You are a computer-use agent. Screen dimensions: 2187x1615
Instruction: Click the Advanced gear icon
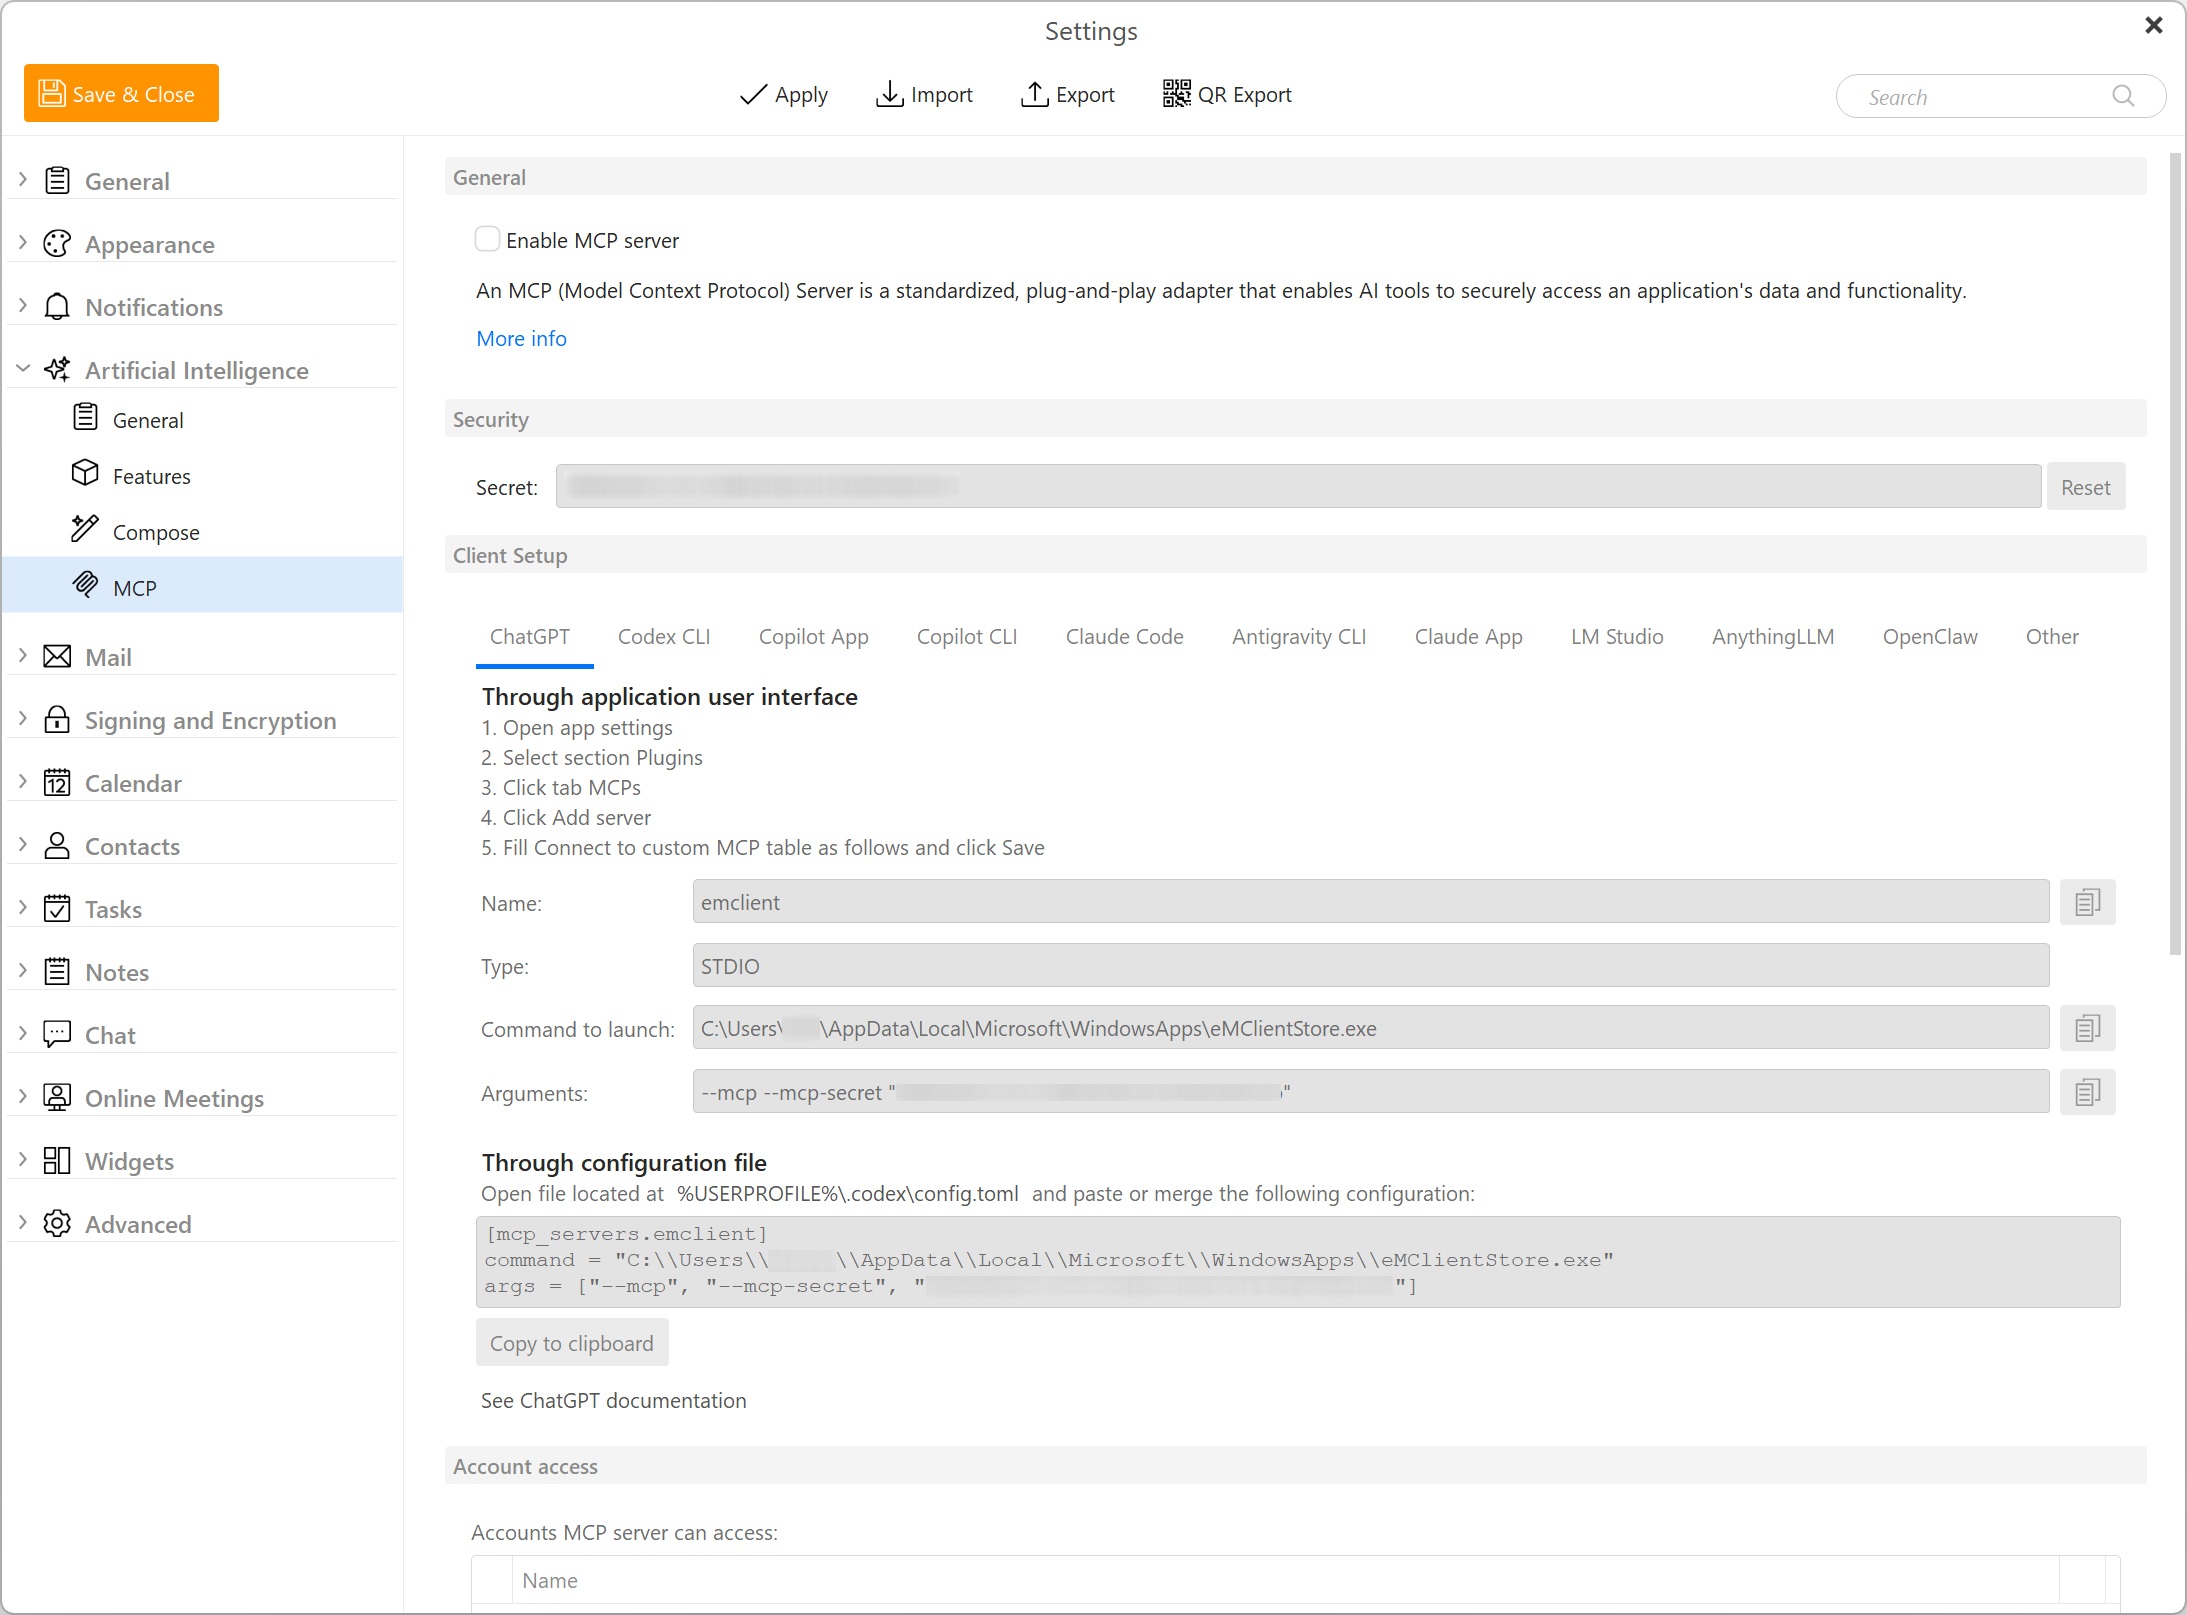coord(58,1224)
